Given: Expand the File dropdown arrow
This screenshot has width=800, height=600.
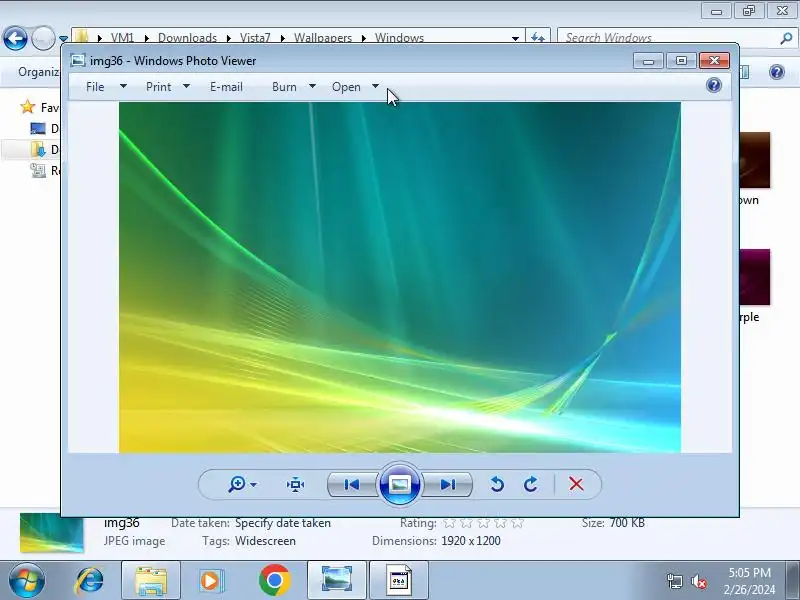Looking at the screenshot, I should 123,86.
